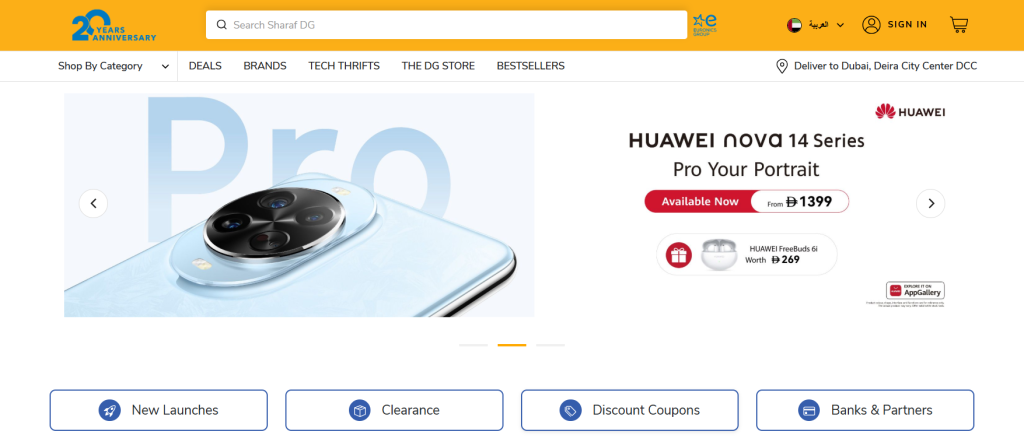Screen dimensions: 1024x442
Task: Click the Huawei AppGallery badge
Action: pyautogui.click(x=915, y=291)
